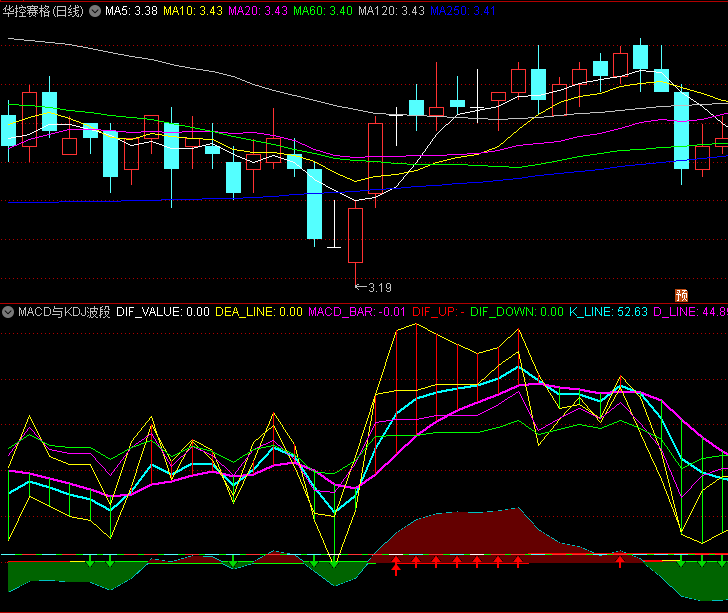This screenshot has height=613, width=728.
Task: Click the MA120: 3.43 label
Action: click(x=391, y=11)
